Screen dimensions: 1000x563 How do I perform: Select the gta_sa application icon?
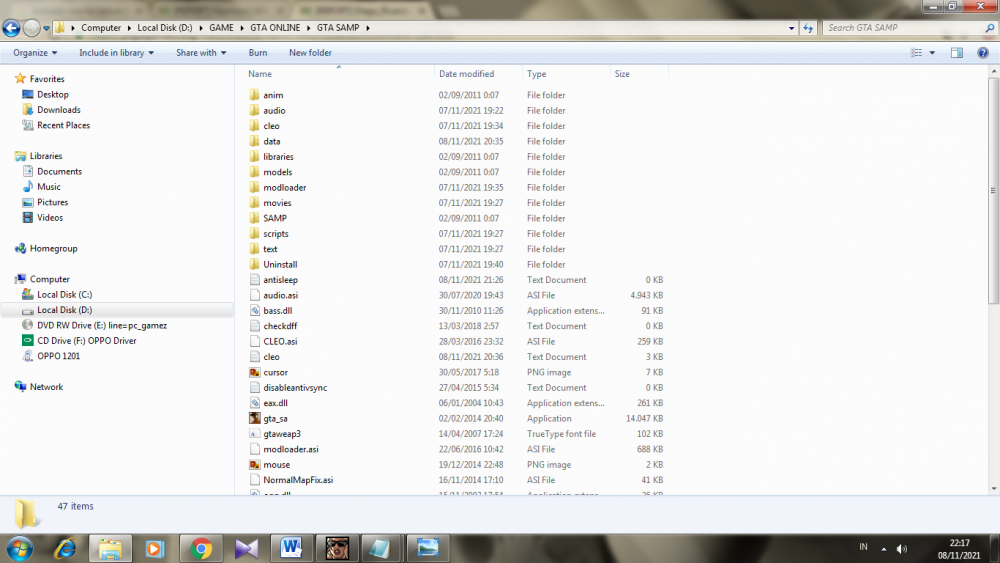point(255,418)
